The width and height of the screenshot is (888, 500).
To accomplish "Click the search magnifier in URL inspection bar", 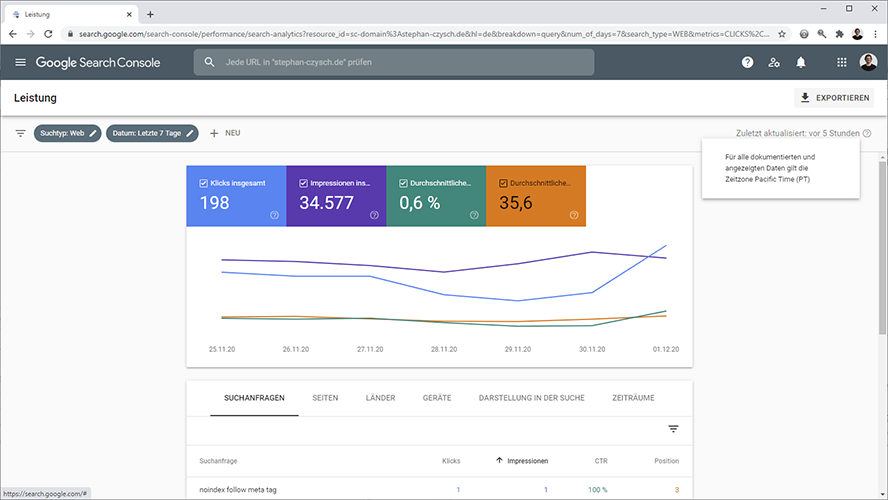I will coord(209,62).
